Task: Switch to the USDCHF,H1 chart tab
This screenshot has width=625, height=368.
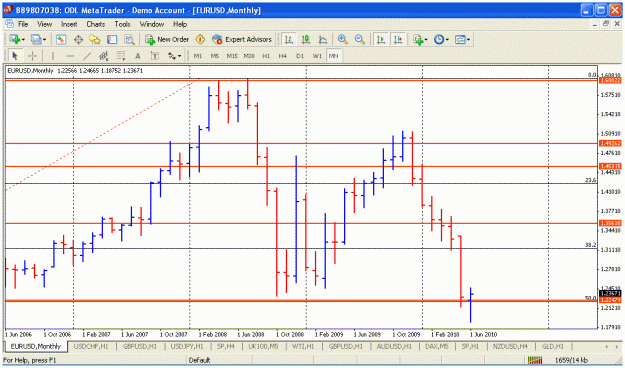Action: pyautogui.click(x=91, y=346)
